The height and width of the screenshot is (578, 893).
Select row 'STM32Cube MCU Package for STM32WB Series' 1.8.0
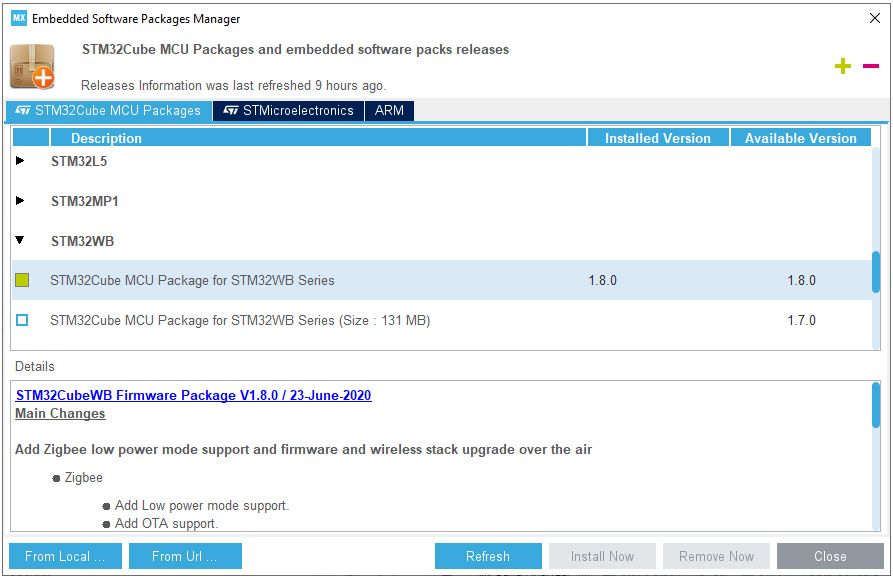tap(442, 280)
